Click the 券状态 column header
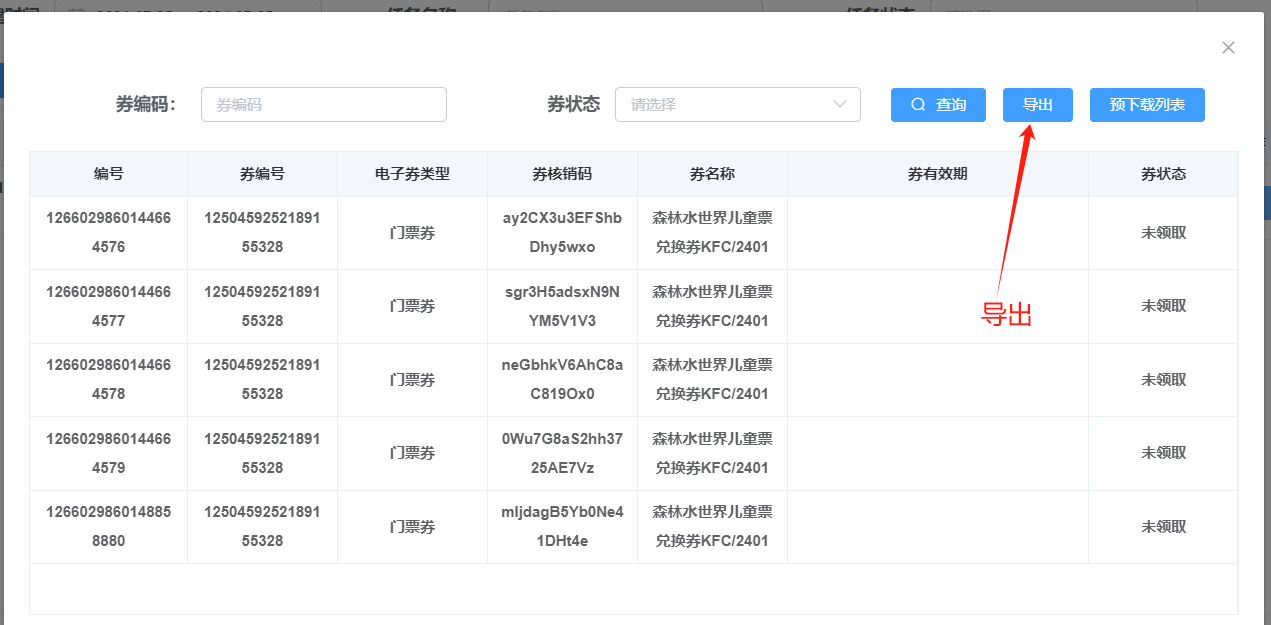1271x625 pixels. pos(1163,174)
